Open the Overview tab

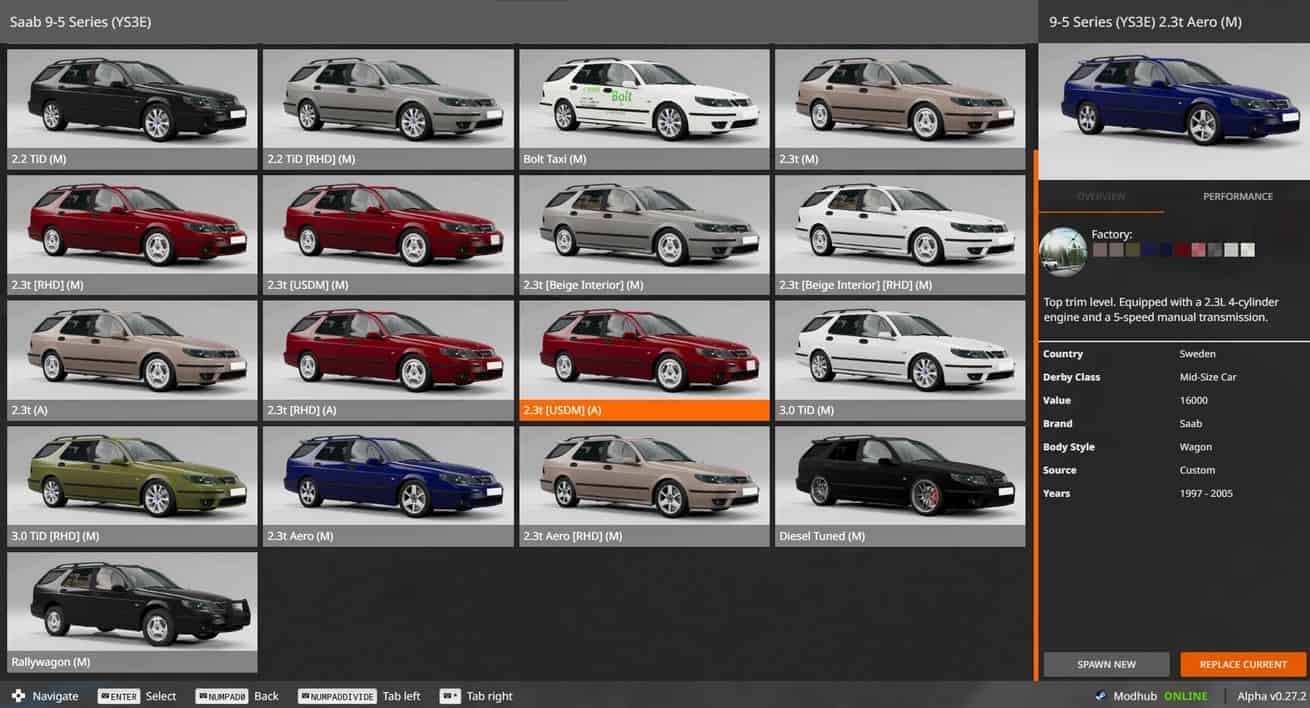coord(1100,197)
